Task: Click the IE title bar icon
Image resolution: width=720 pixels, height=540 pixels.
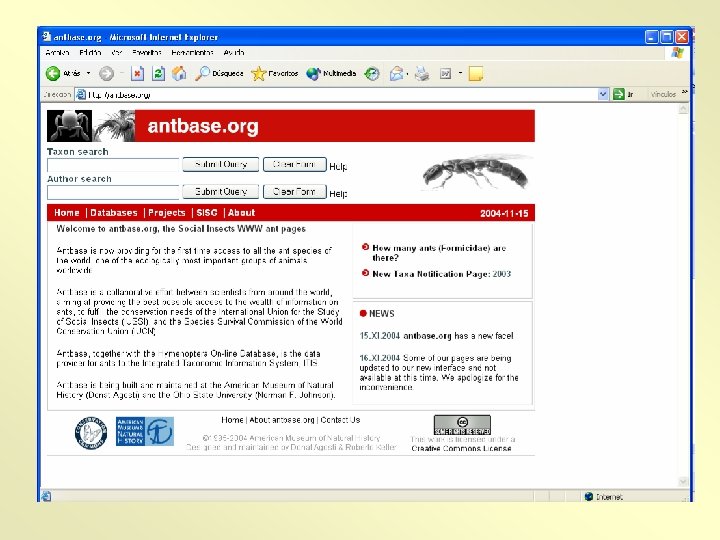Action: (46, 37)
